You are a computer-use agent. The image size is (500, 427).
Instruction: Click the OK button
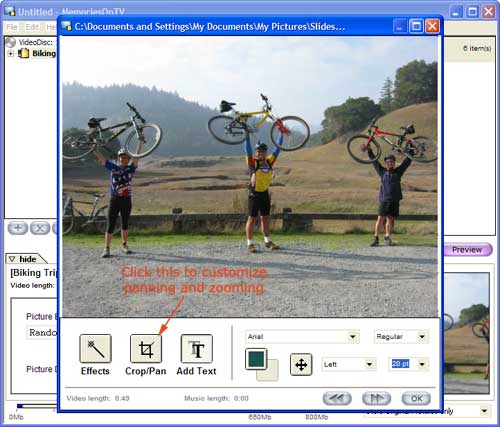pos(416,398)
